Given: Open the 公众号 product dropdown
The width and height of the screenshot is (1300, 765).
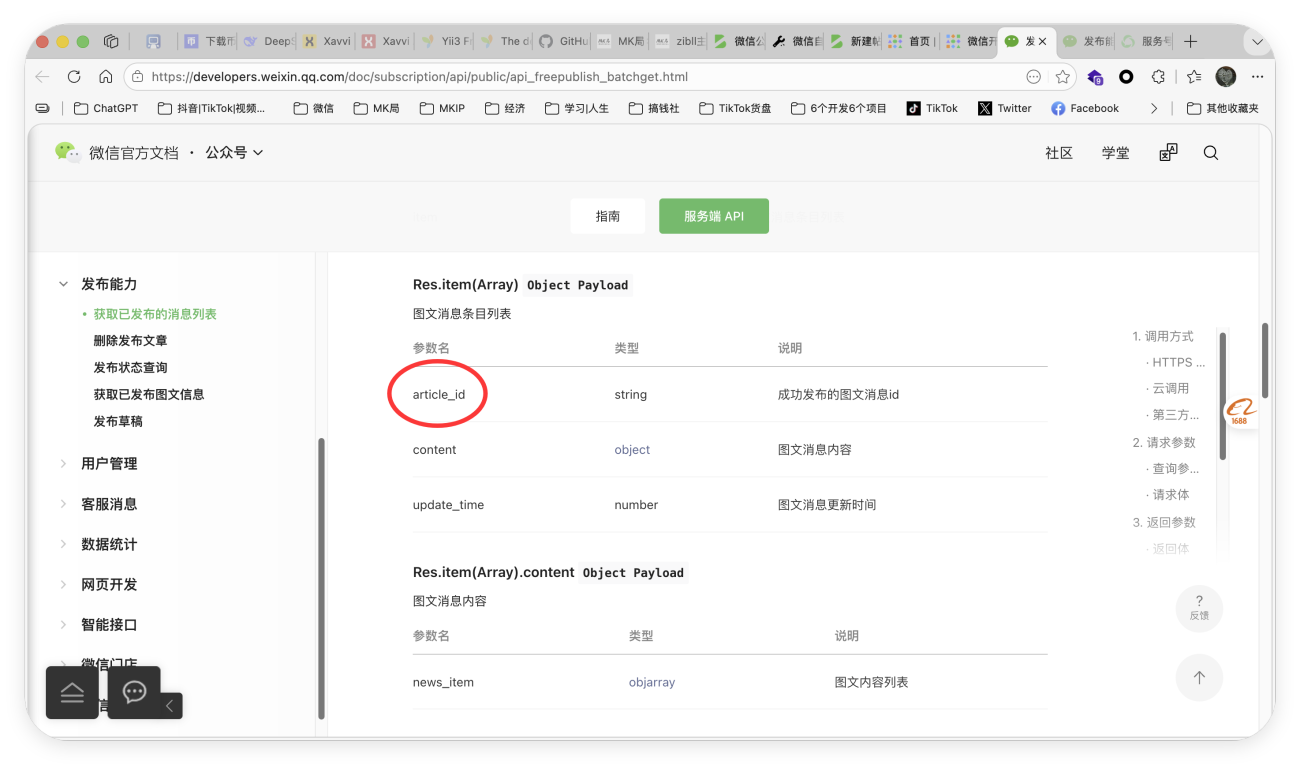Looking at the screenshot, I should pyautogui.click(x=234, y=153).
